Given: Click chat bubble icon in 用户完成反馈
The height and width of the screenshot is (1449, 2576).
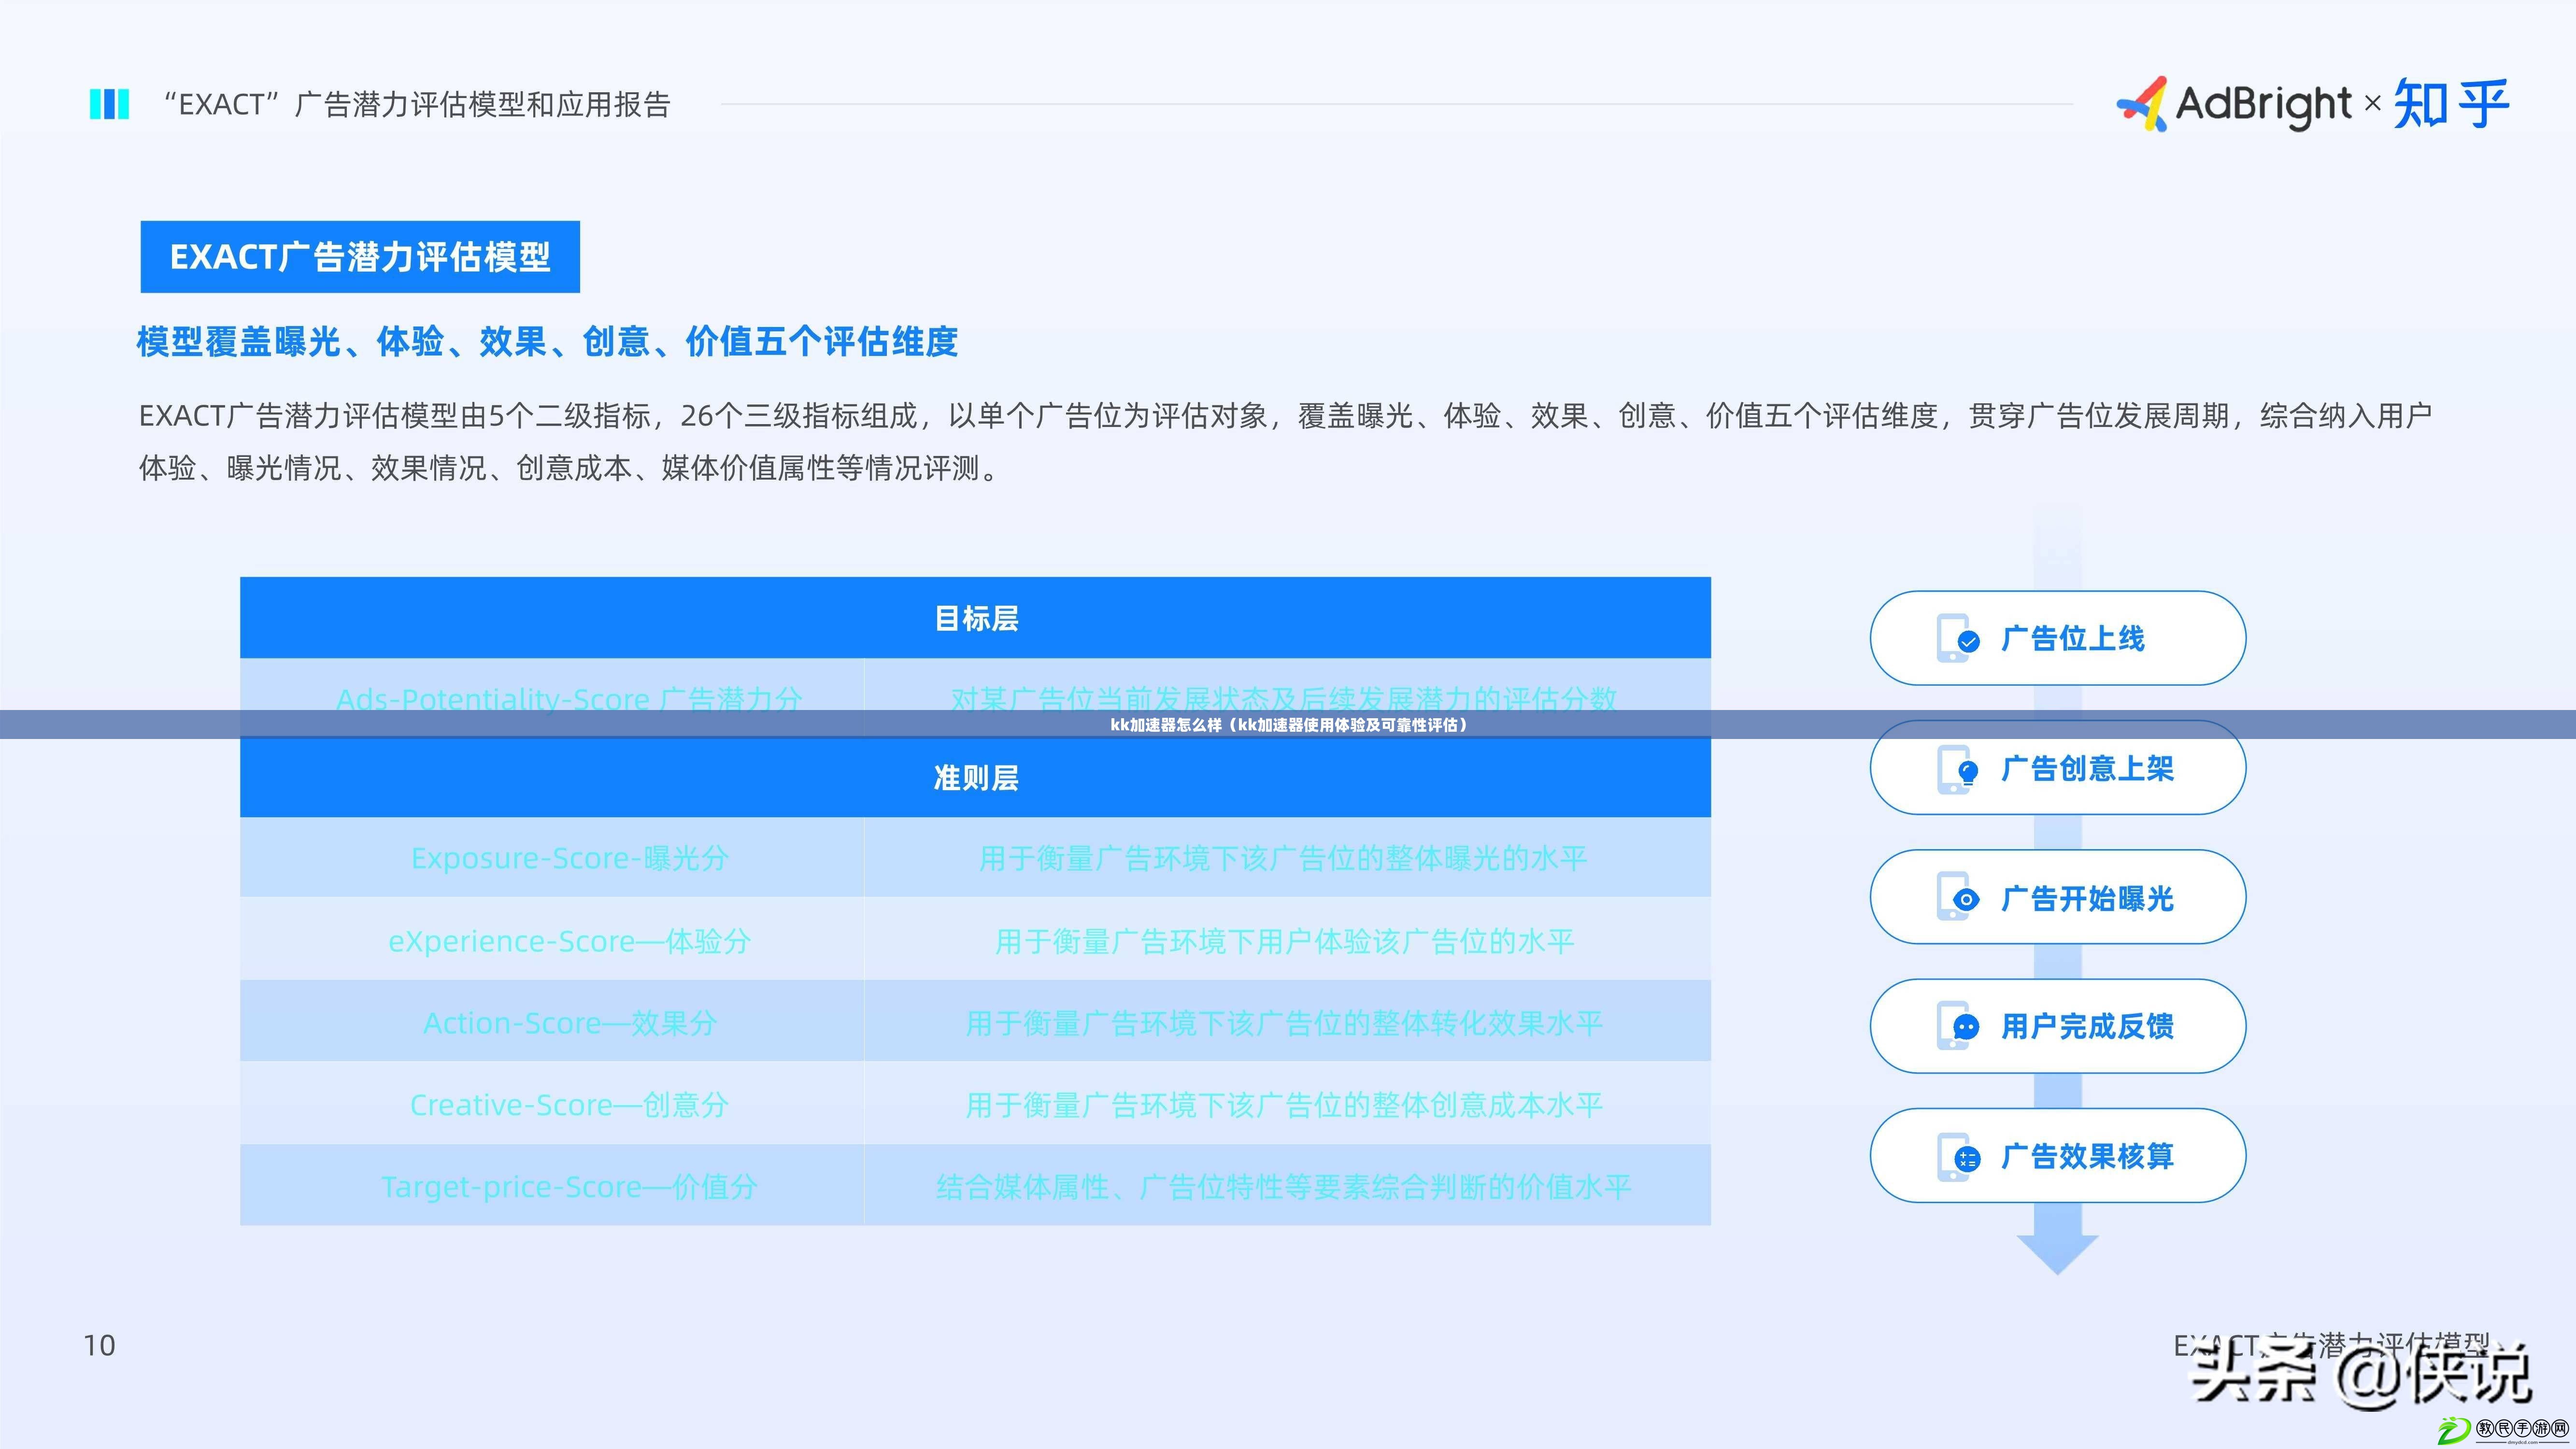Looking at the screenshot, I should click(x=1957, y=1026).
